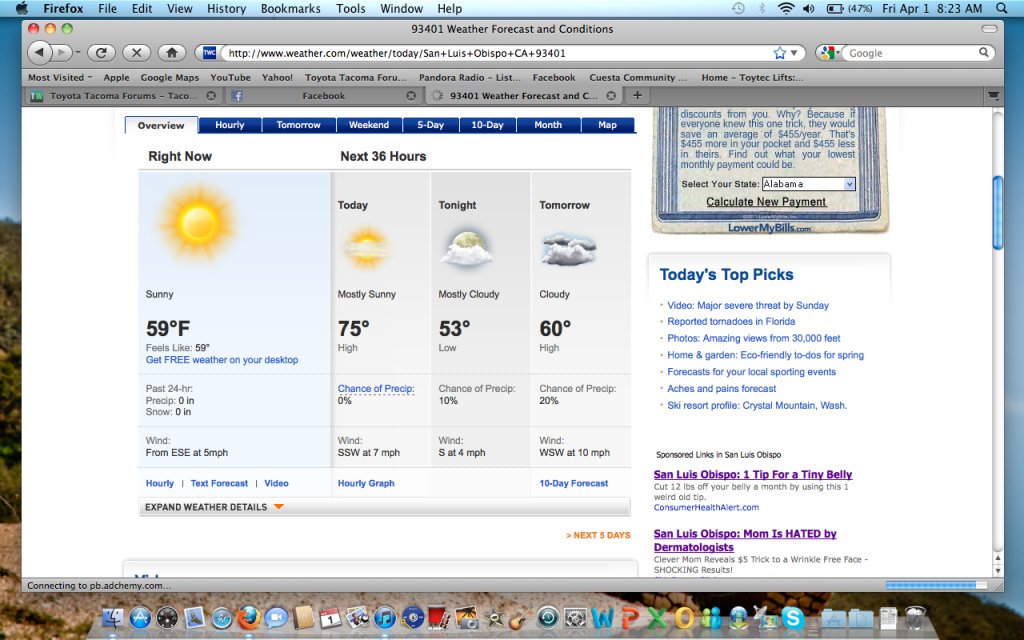Open the Wi-Fi status menu
The height and width of the screenshot is (640, 1024).
coord(786,8)
